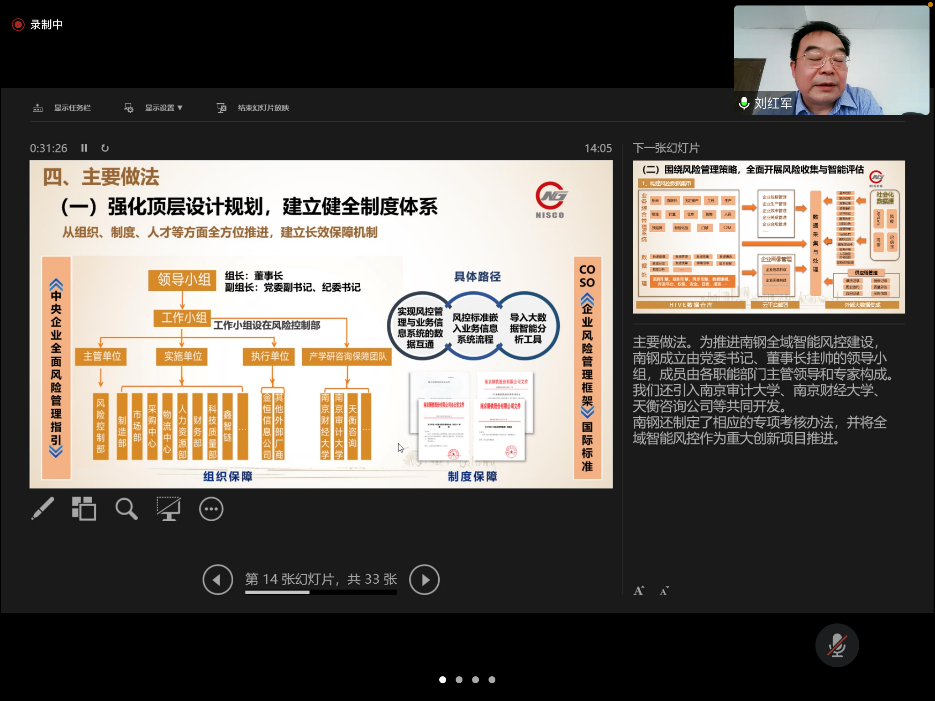Screen dimensions: 935x701
Task: Open the see all slides grid
Action: click(x=84, y=509)
